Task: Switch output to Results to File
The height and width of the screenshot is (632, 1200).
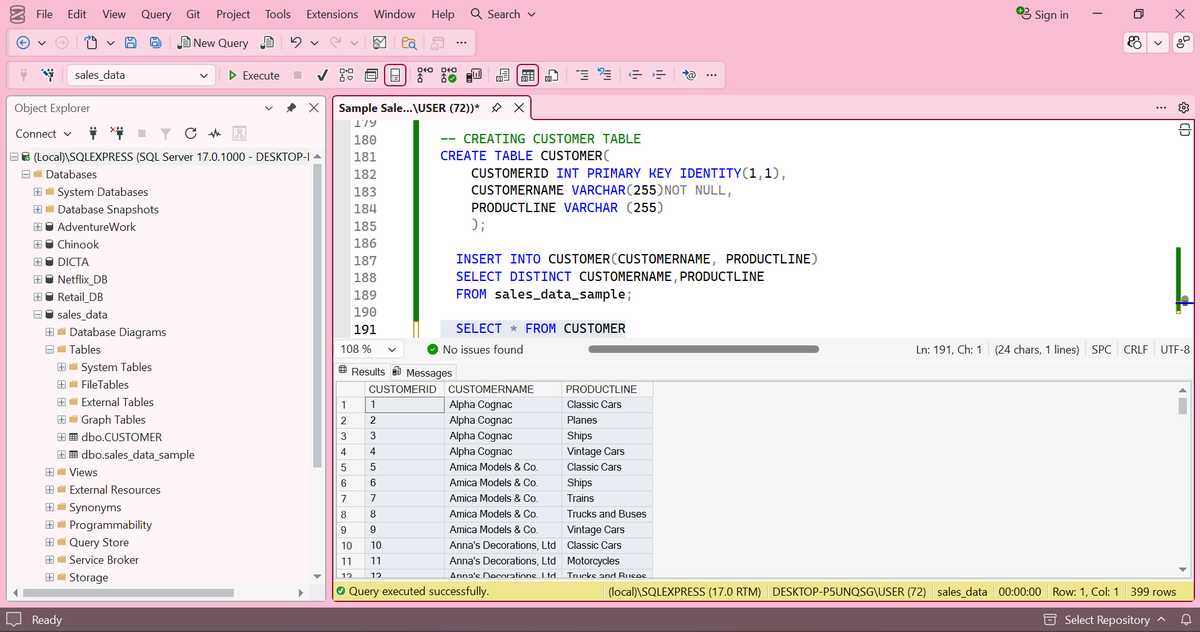Action: (552, 75)
